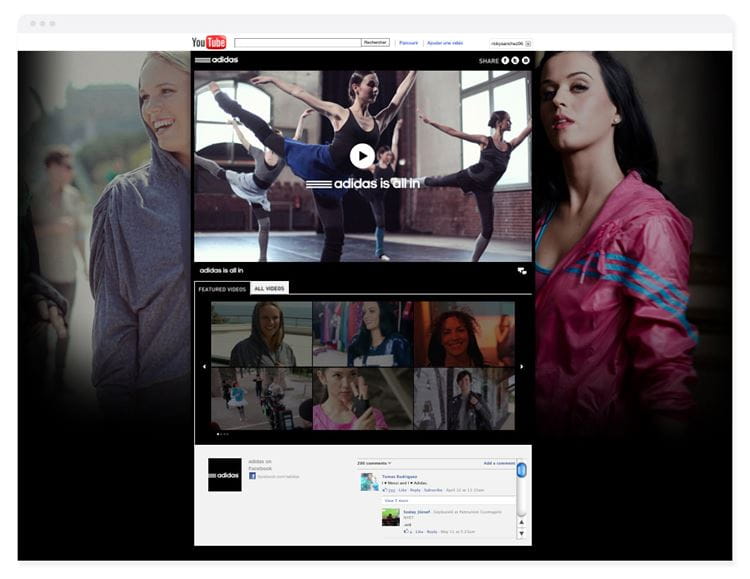The image size is (750, 579).
Task: Click the adidas logo in the channel header
Action: pos(216,60)
